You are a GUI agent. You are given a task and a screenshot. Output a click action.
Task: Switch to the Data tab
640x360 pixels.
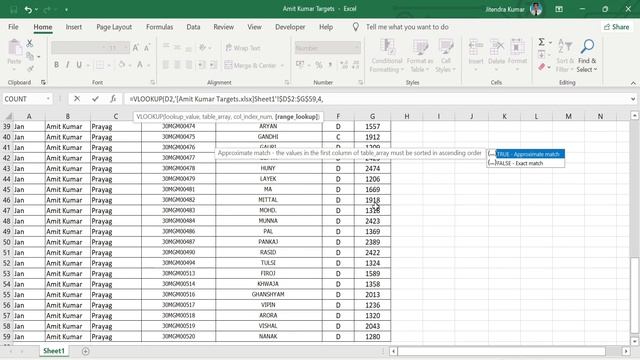[193, 27]
